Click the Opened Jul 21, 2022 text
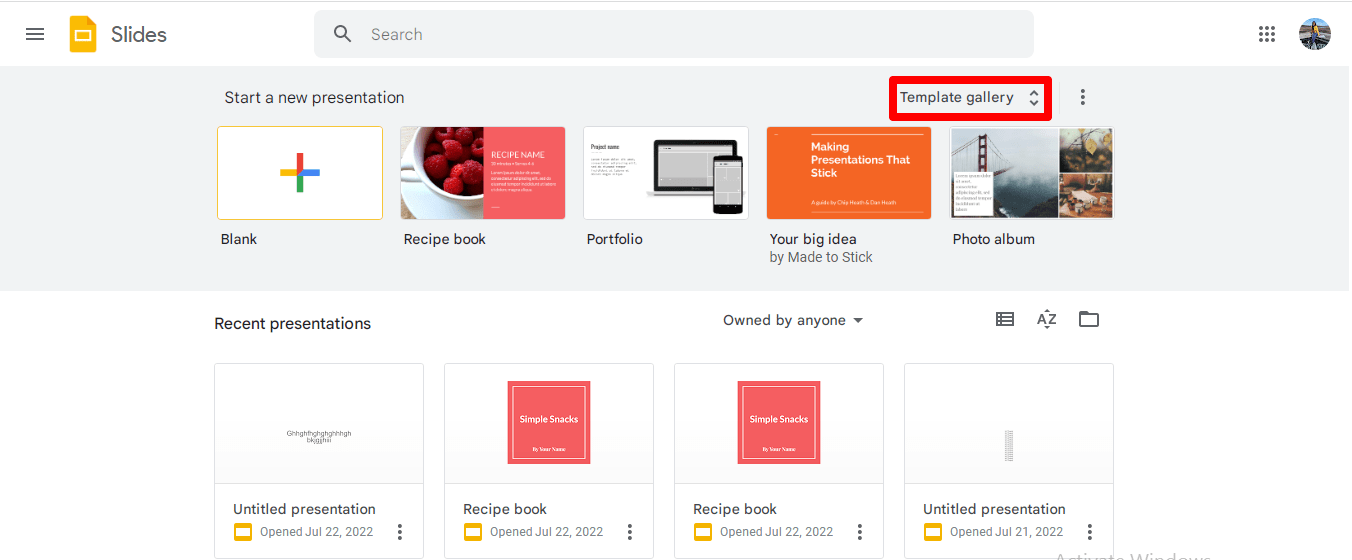This screenshot has width=1352, height=560. [1006, 532]
